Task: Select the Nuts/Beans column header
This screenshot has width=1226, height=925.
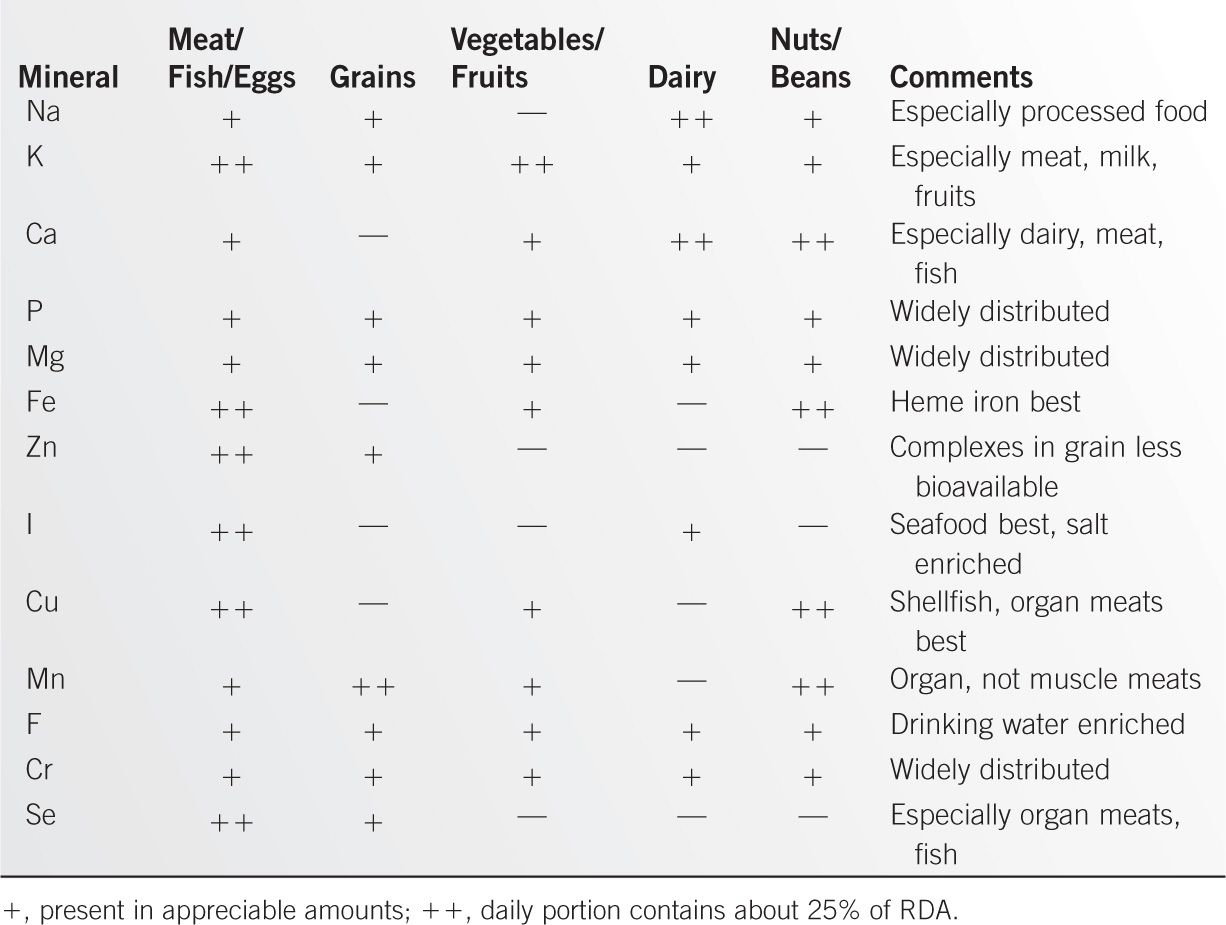Action: (x=810, y=59)
